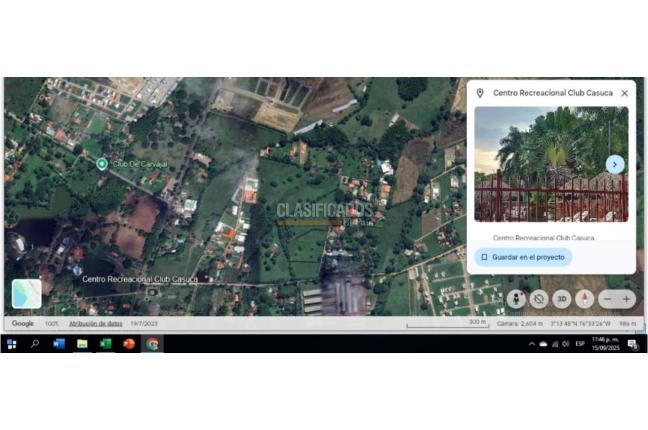Open the place photo of red fence
This screenshot has height=430, width=648.
[551, 164]
